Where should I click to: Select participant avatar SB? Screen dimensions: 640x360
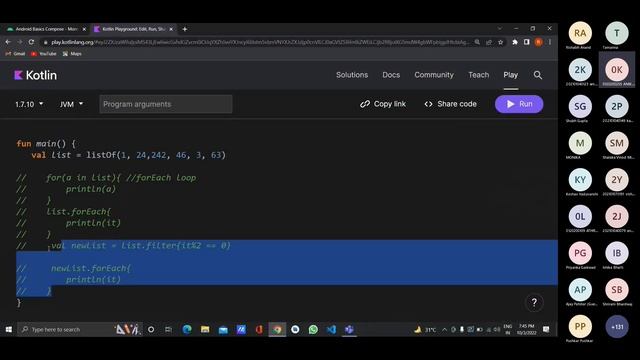[617, 290]
